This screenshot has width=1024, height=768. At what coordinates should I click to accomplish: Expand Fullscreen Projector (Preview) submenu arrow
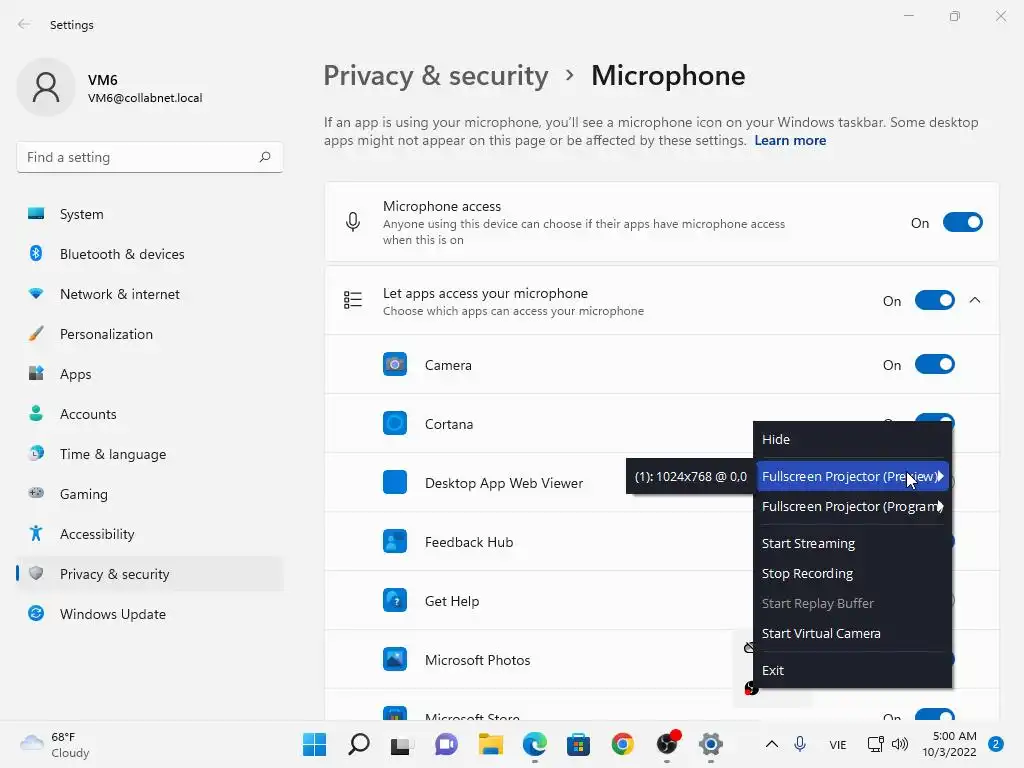click(x=940, y=476)
